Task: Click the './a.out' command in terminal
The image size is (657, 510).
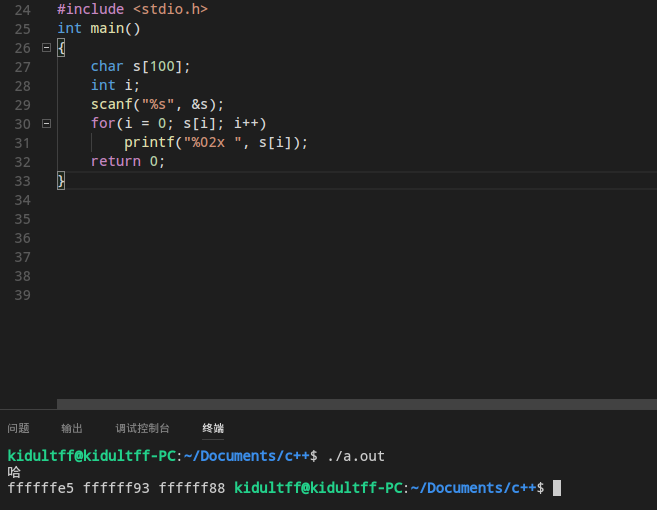Action: point(356,456)
